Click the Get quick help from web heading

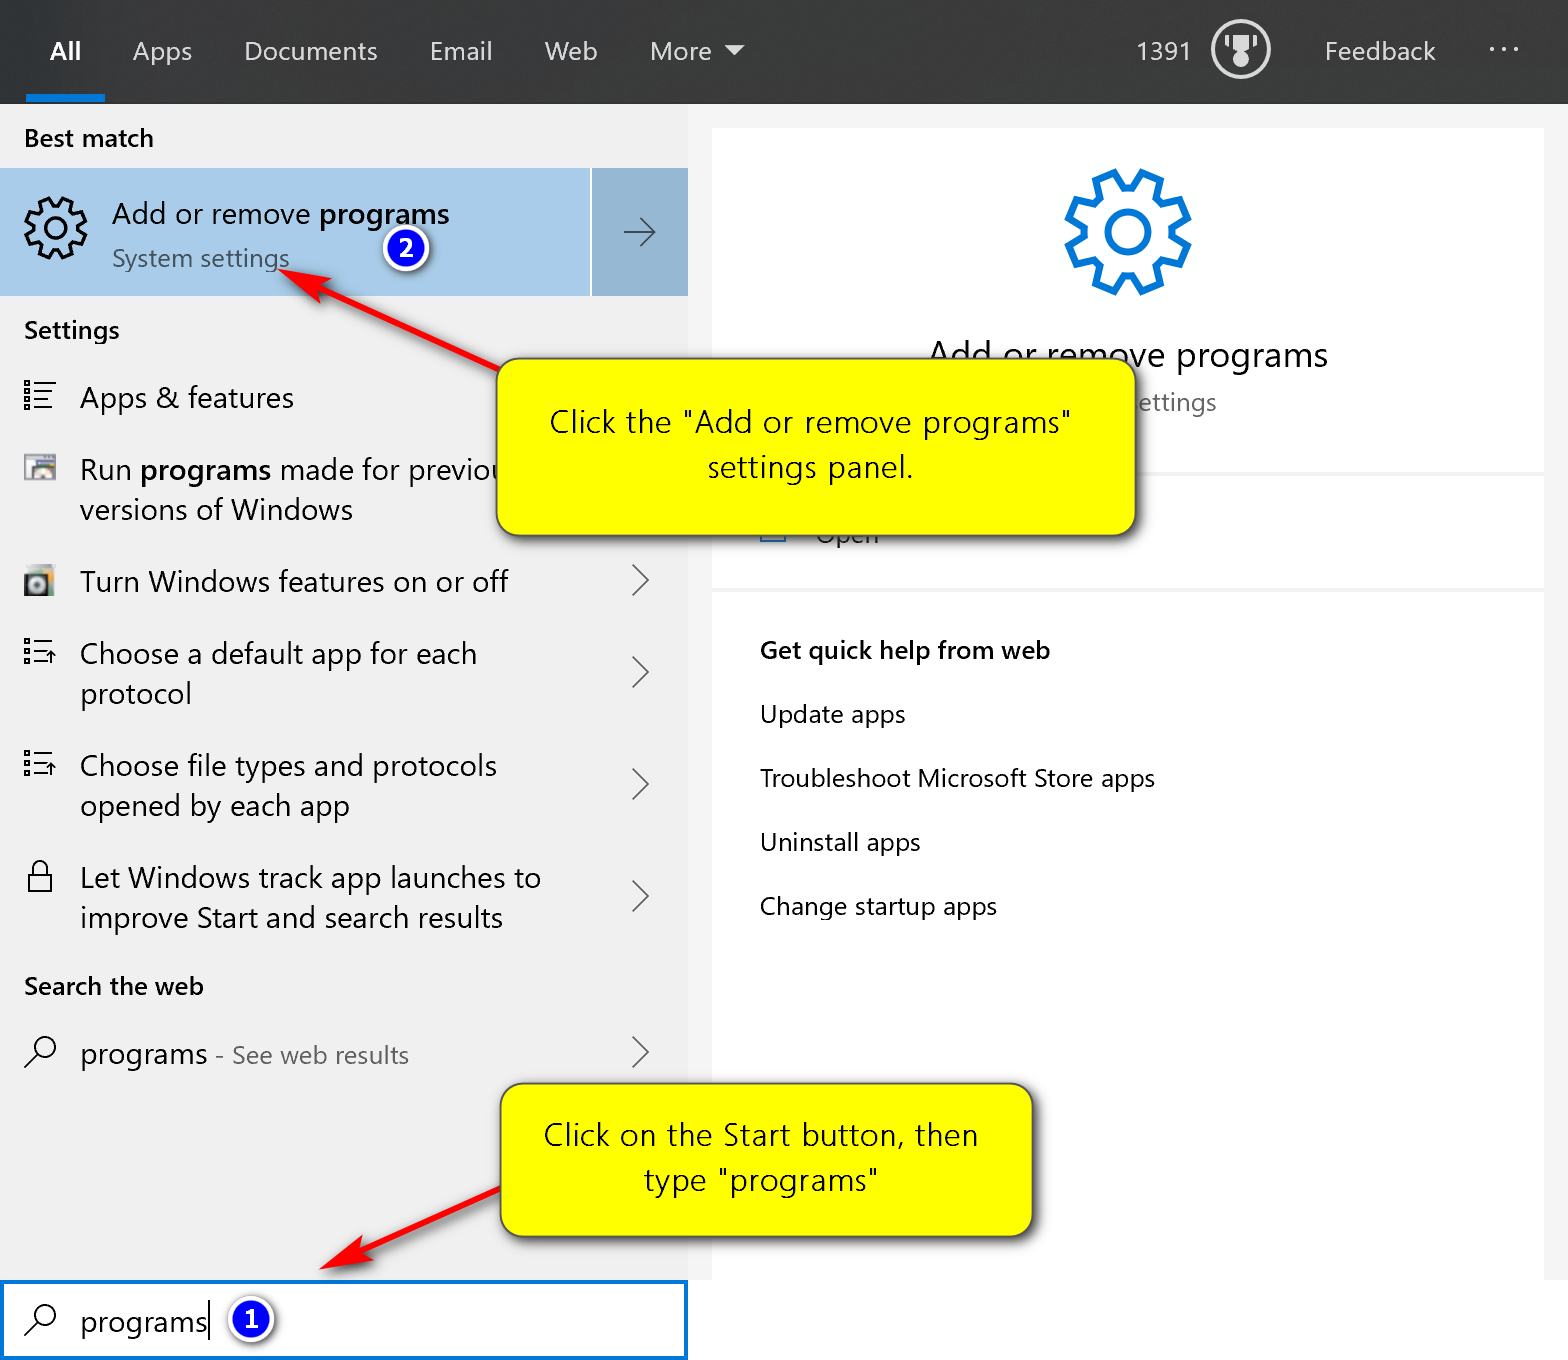[905, 651]
